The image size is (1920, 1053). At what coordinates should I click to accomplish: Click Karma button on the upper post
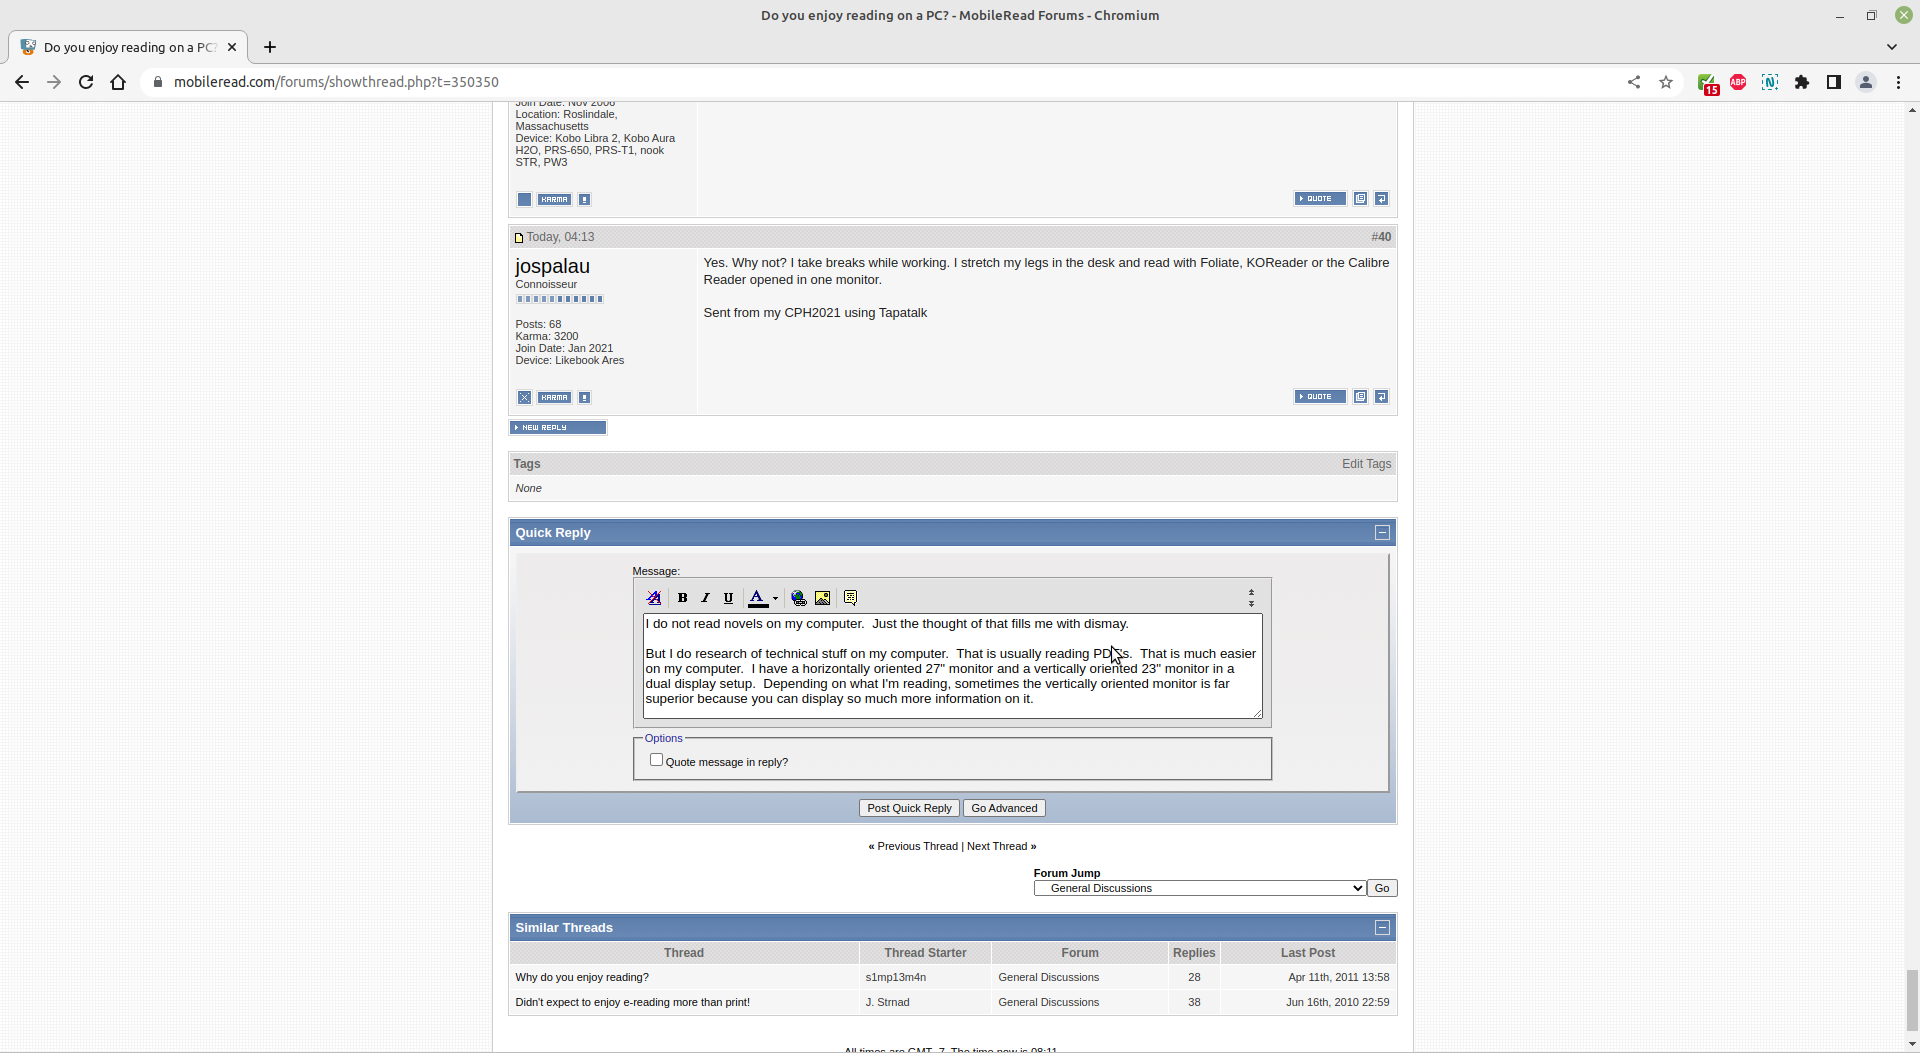[554, 200]
